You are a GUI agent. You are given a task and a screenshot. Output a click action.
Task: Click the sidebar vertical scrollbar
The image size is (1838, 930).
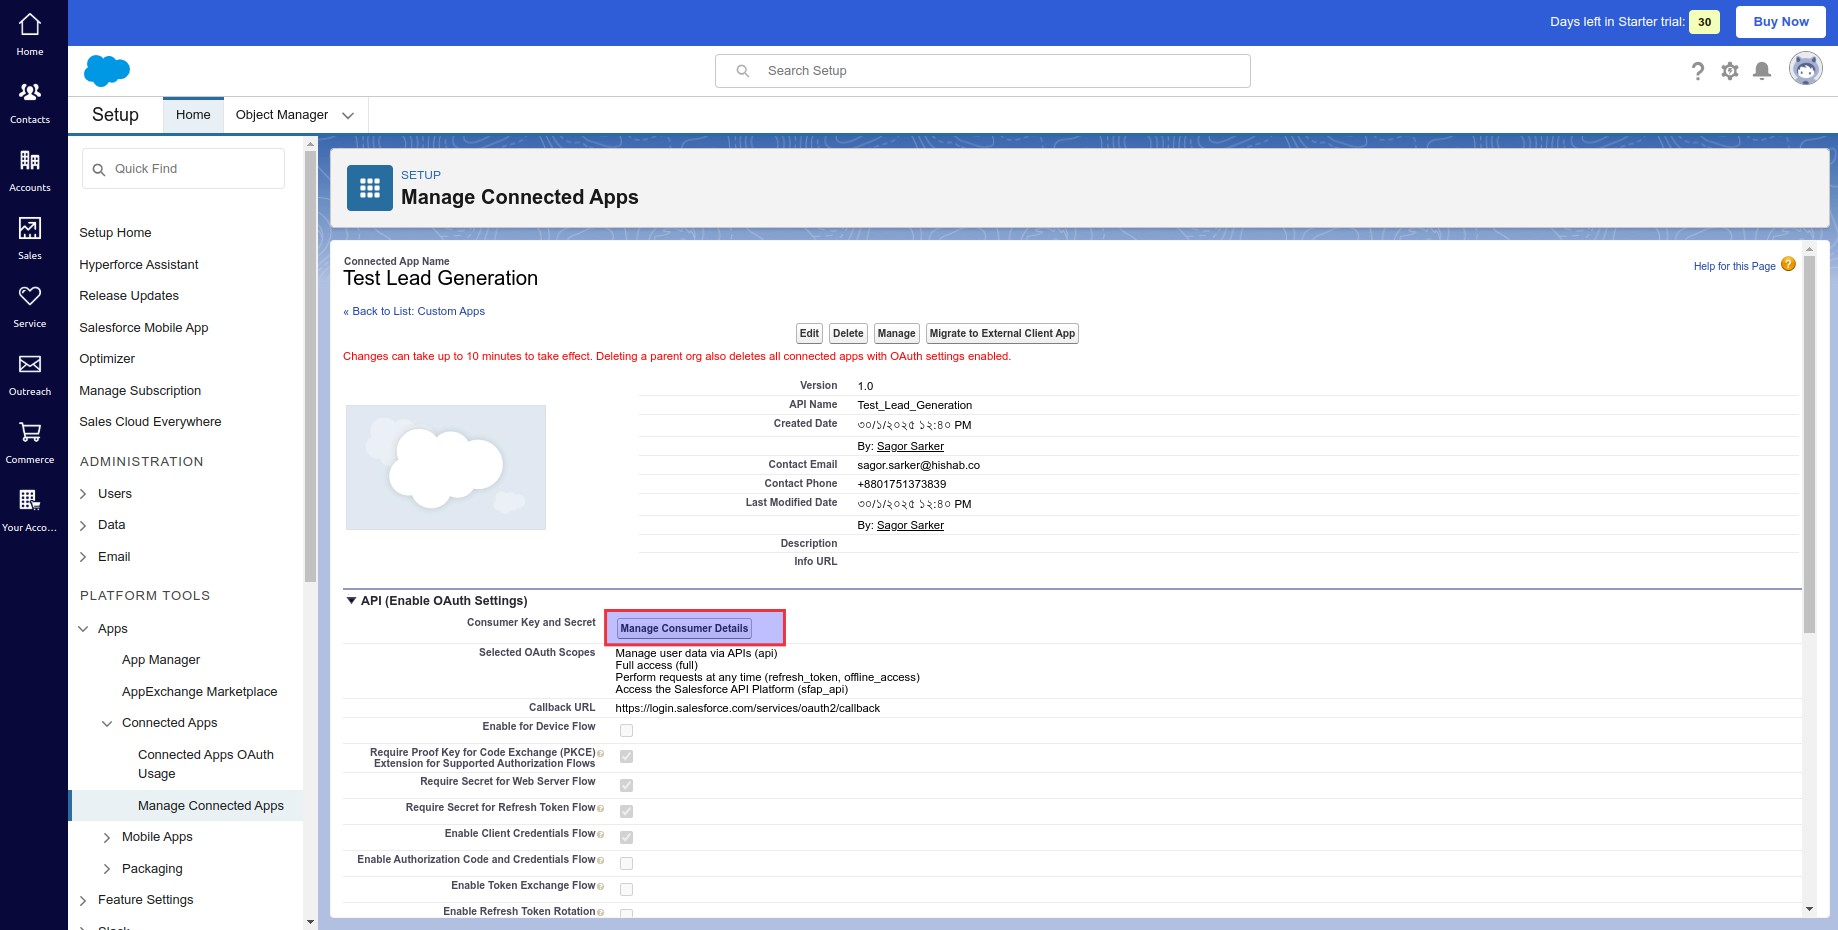[310, 366]
